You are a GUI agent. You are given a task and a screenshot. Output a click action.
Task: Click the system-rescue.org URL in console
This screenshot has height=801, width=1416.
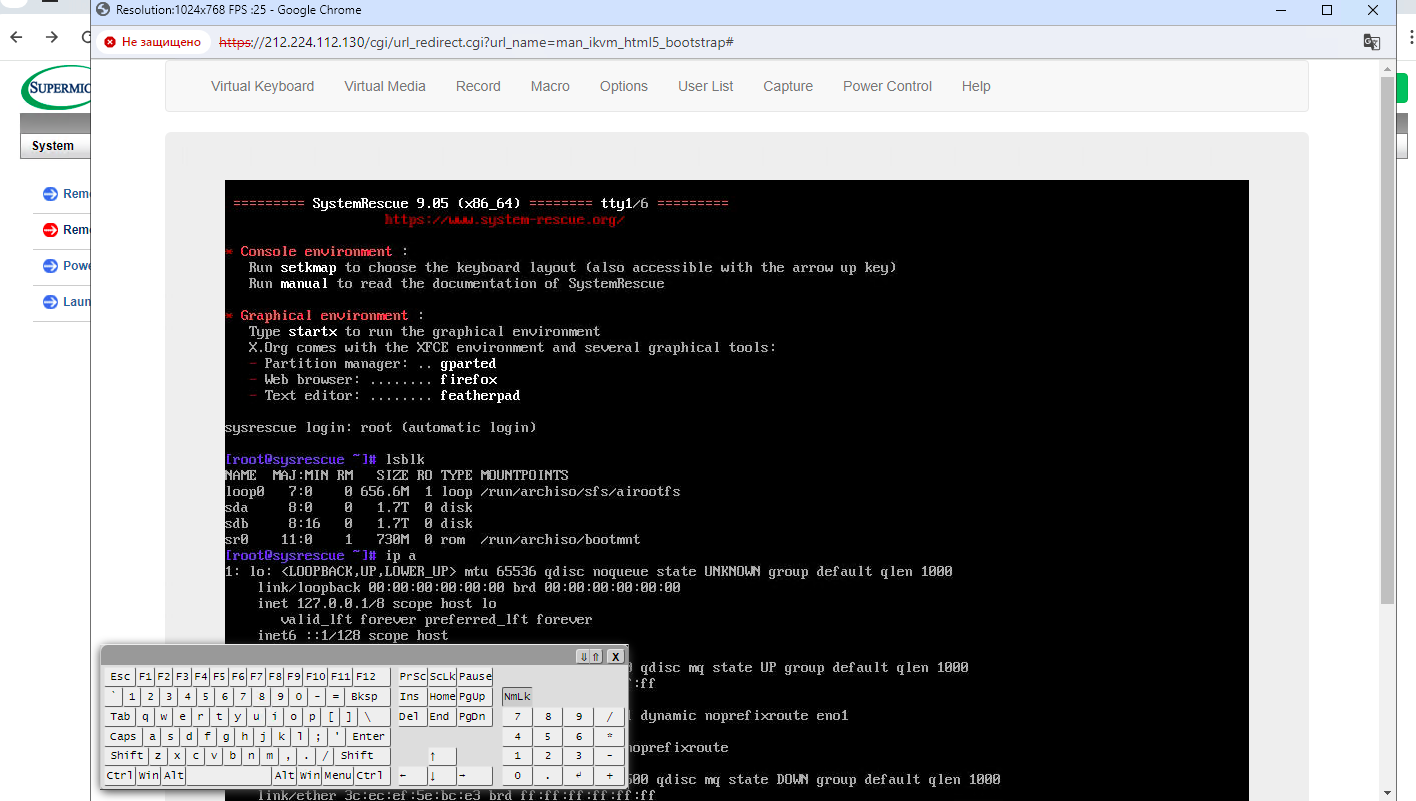505,219
